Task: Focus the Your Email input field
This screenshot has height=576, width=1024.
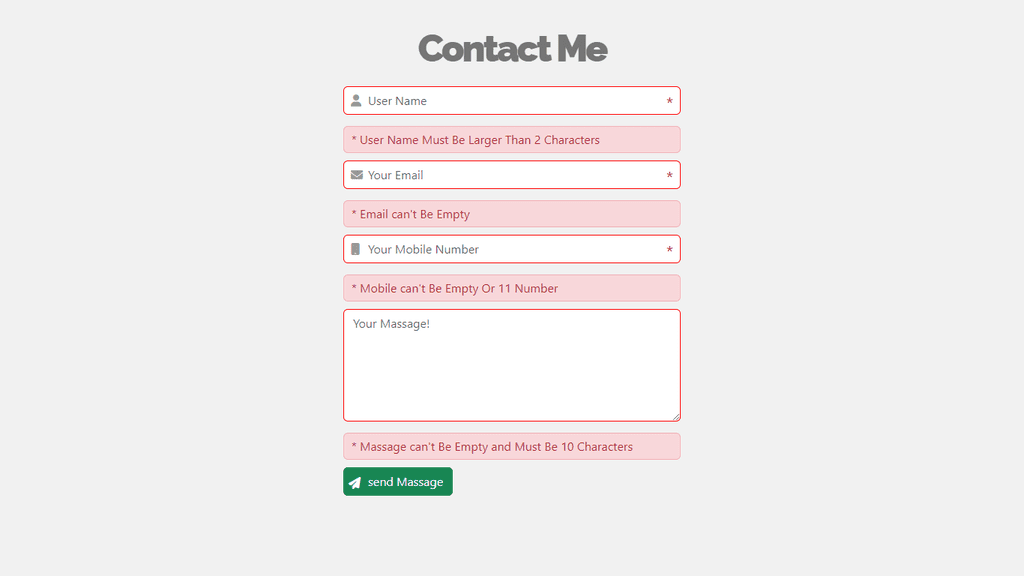Action: (x=512, y=175)
